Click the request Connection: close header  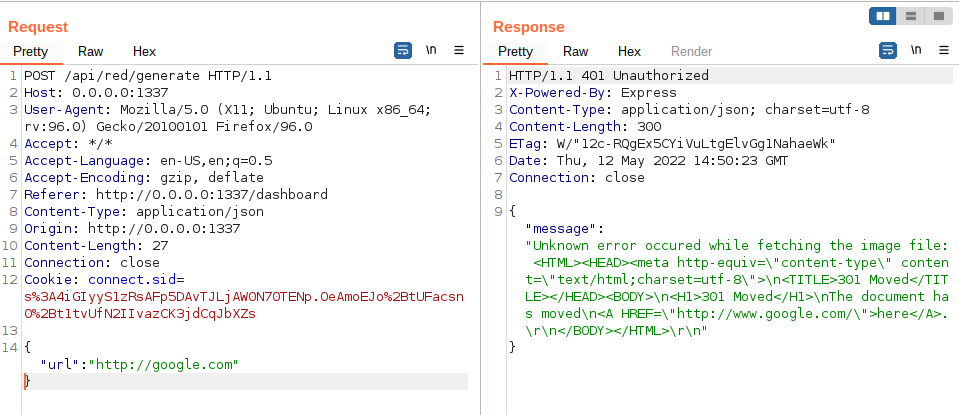92,263
